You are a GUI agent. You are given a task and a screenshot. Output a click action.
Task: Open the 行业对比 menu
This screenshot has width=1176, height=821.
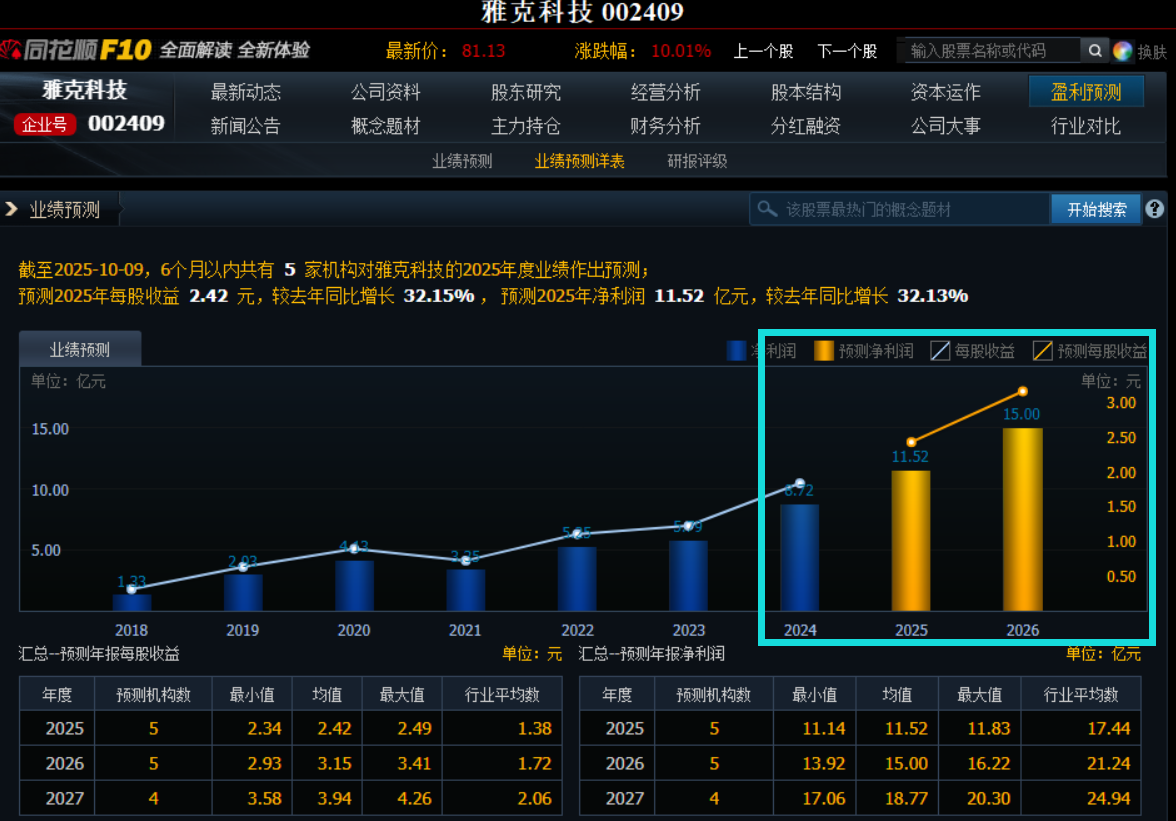click(1085, 126)
